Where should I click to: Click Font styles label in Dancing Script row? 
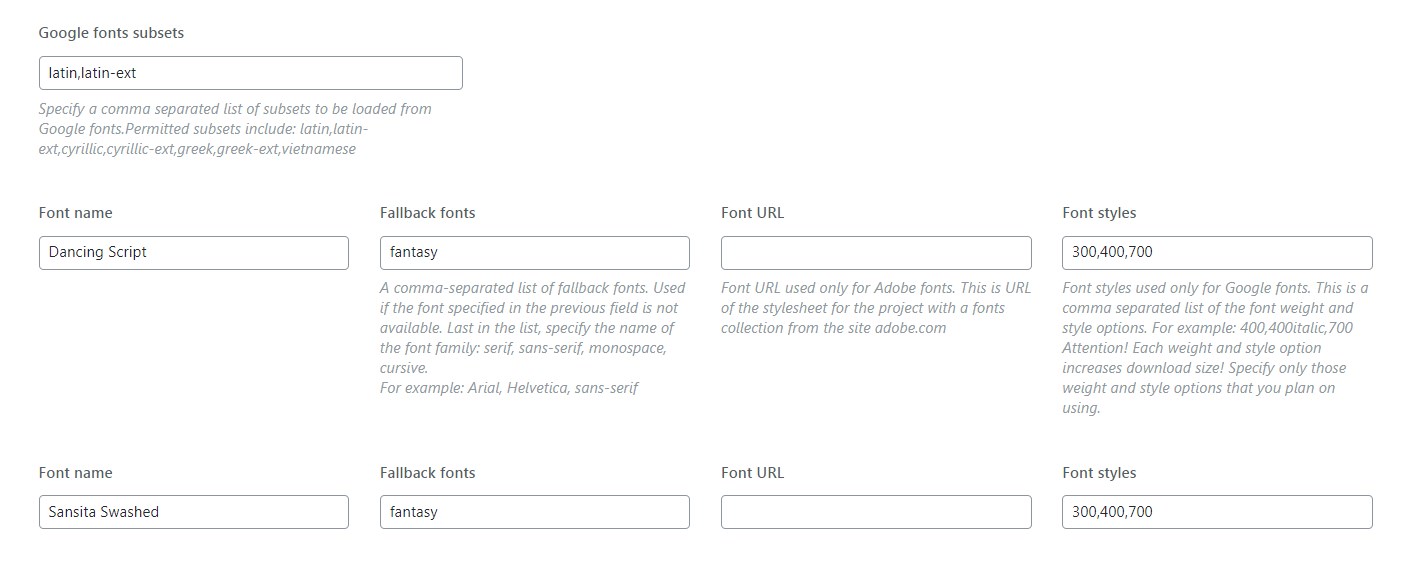point(1099,213)
